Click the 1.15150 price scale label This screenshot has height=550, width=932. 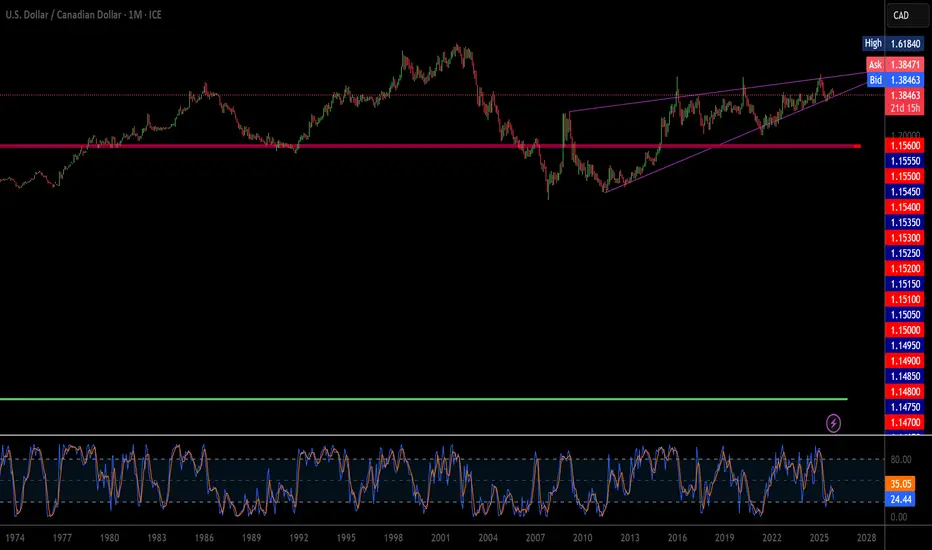(905, 284)
